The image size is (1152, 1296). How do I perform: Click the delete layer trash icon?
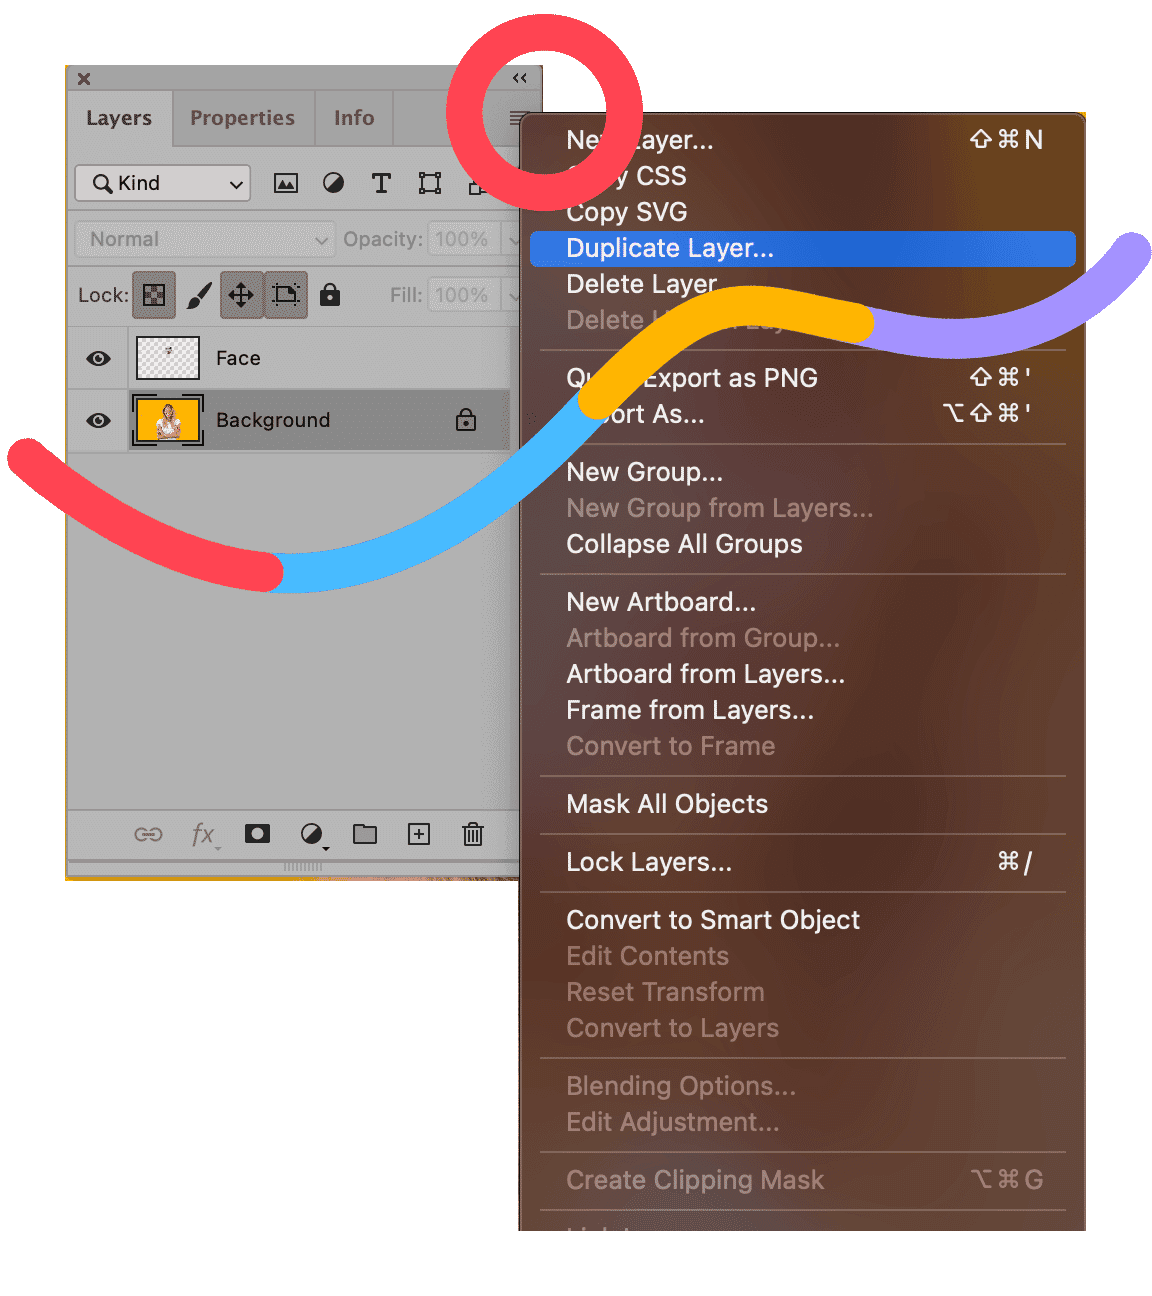point(473,834)
